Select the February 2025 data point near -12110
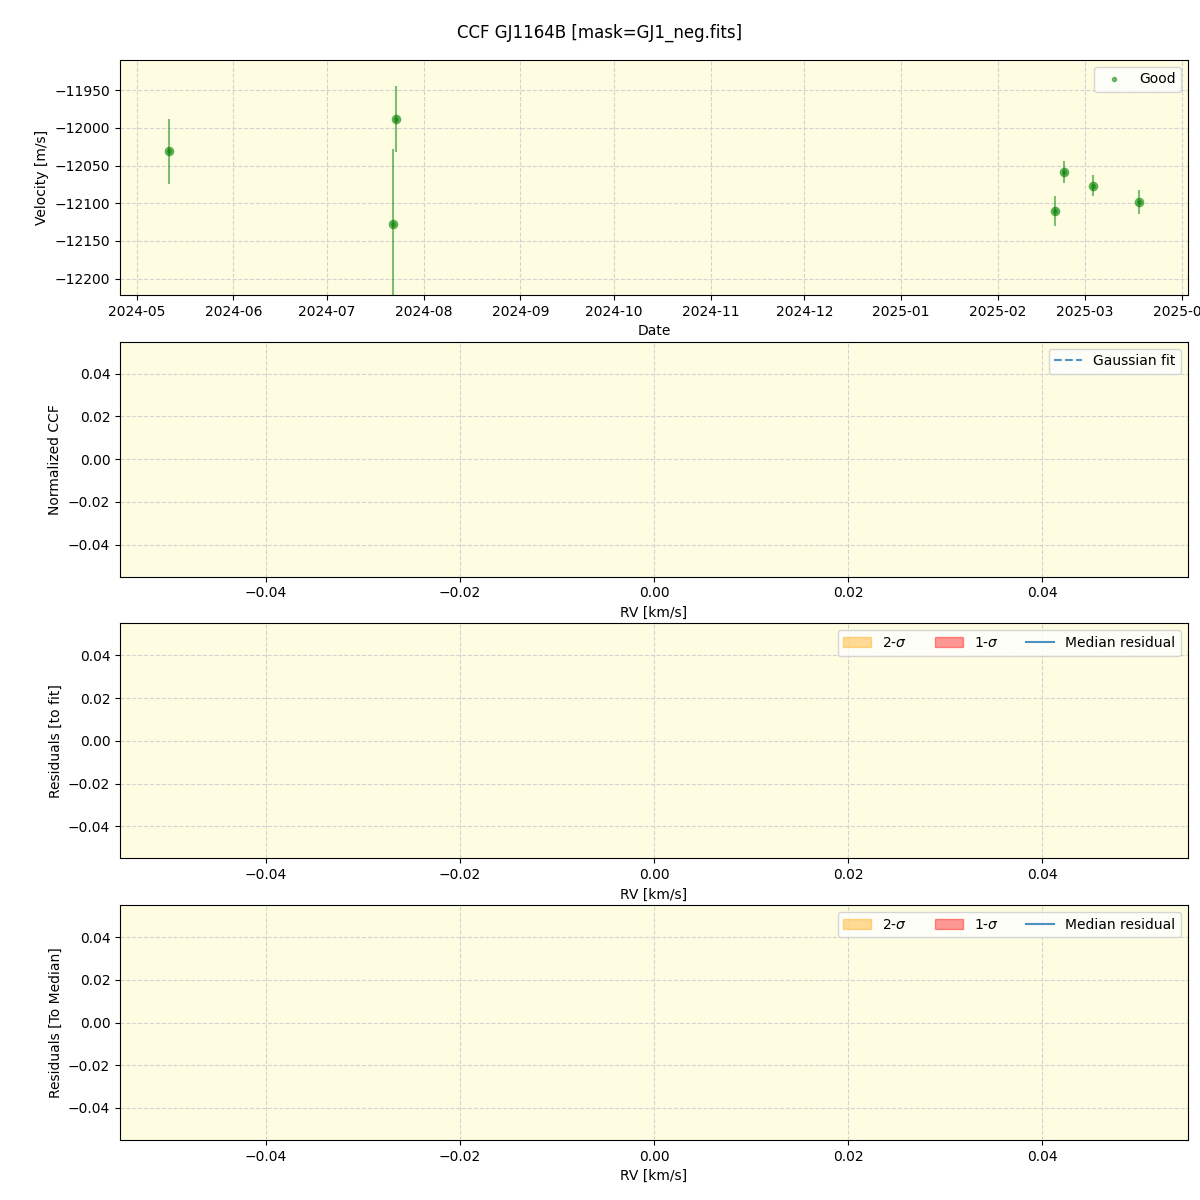 [x=1055, y=211]
